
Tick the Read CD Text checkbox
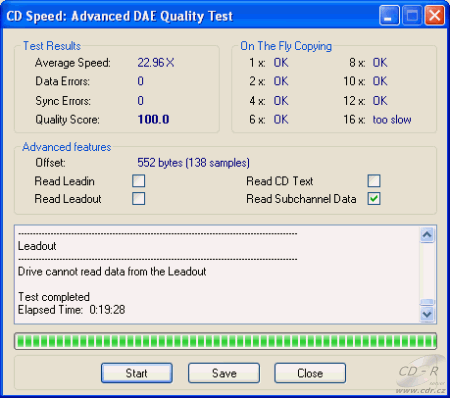coord(374,181)
